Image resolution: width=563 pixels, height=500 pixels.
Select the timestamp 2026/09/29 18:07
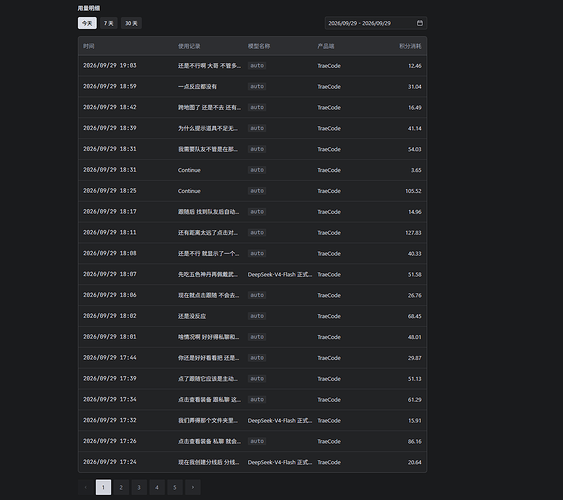(x=110, y=274)
